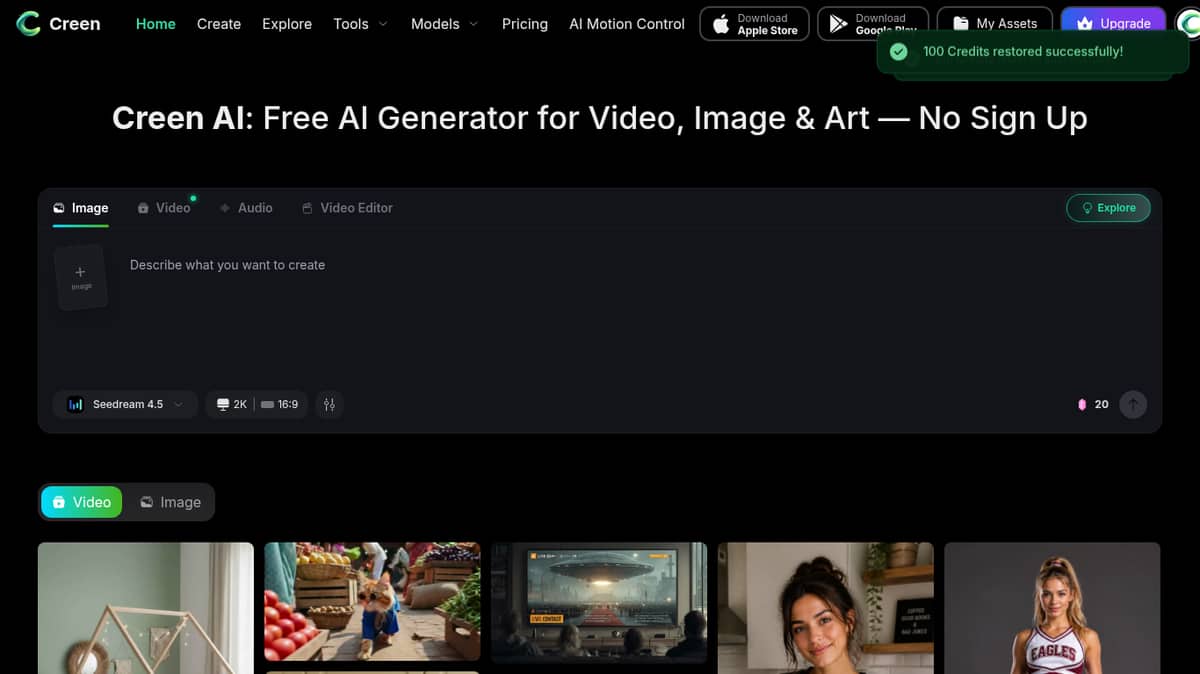The height and width of the screenshot is (674, 1200).
Task: Open the Pricing page link
Action: click(525, 24)
